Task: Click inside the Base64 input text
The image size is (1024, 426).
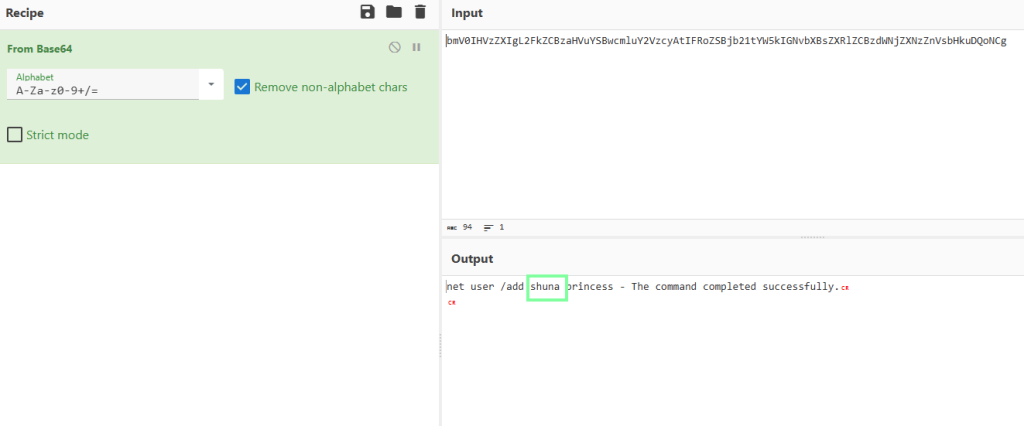Action: 726,41
